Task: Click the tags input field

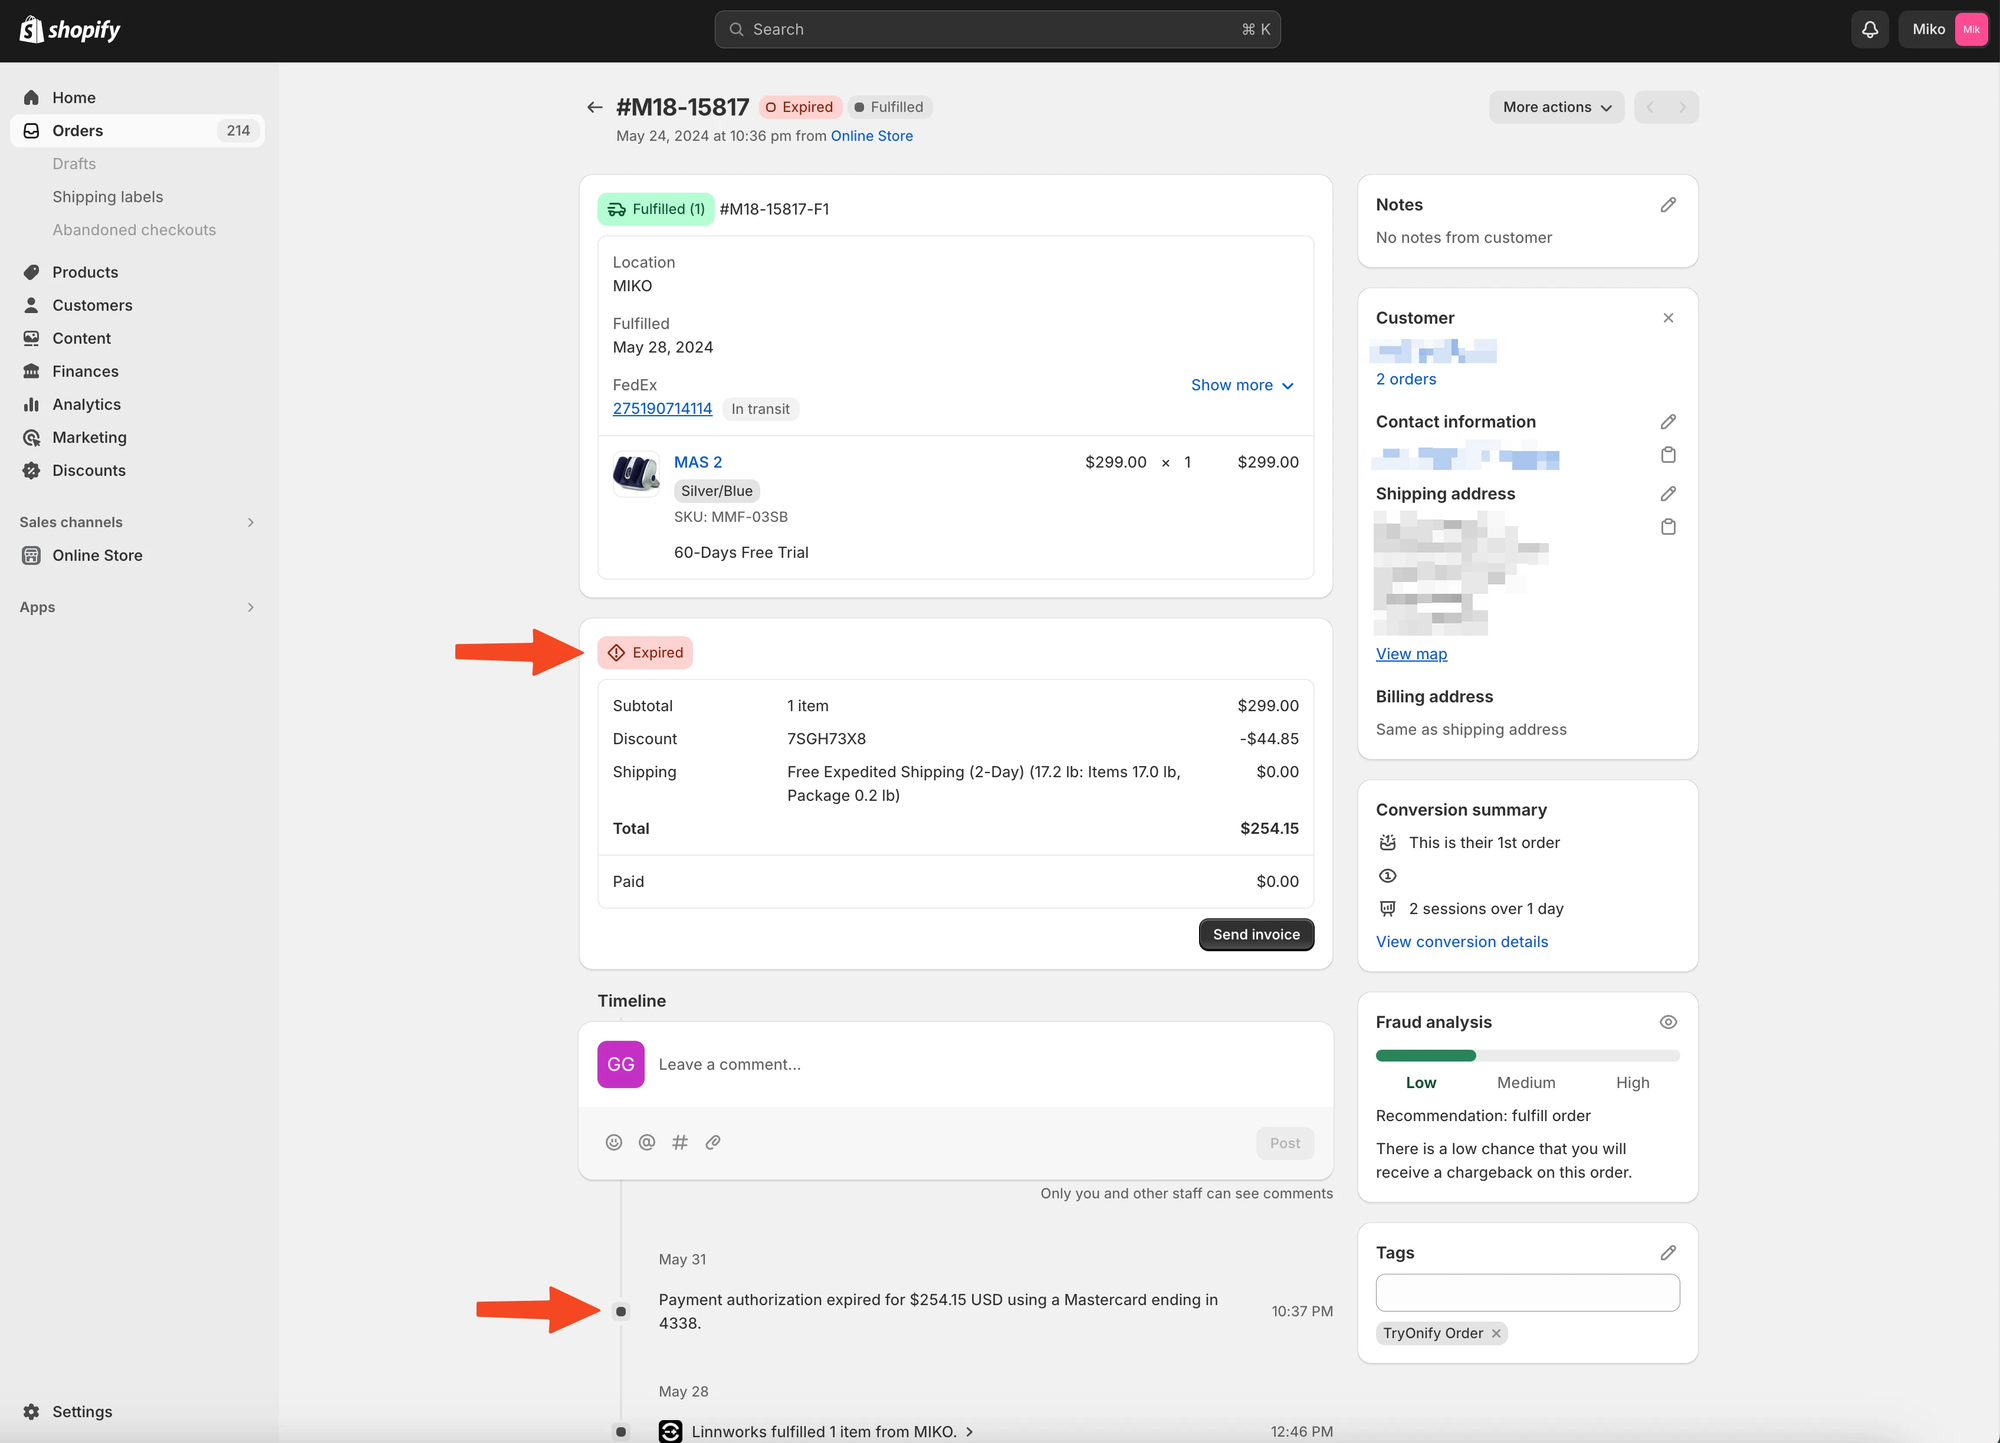Action: tap(1527, 1293)
